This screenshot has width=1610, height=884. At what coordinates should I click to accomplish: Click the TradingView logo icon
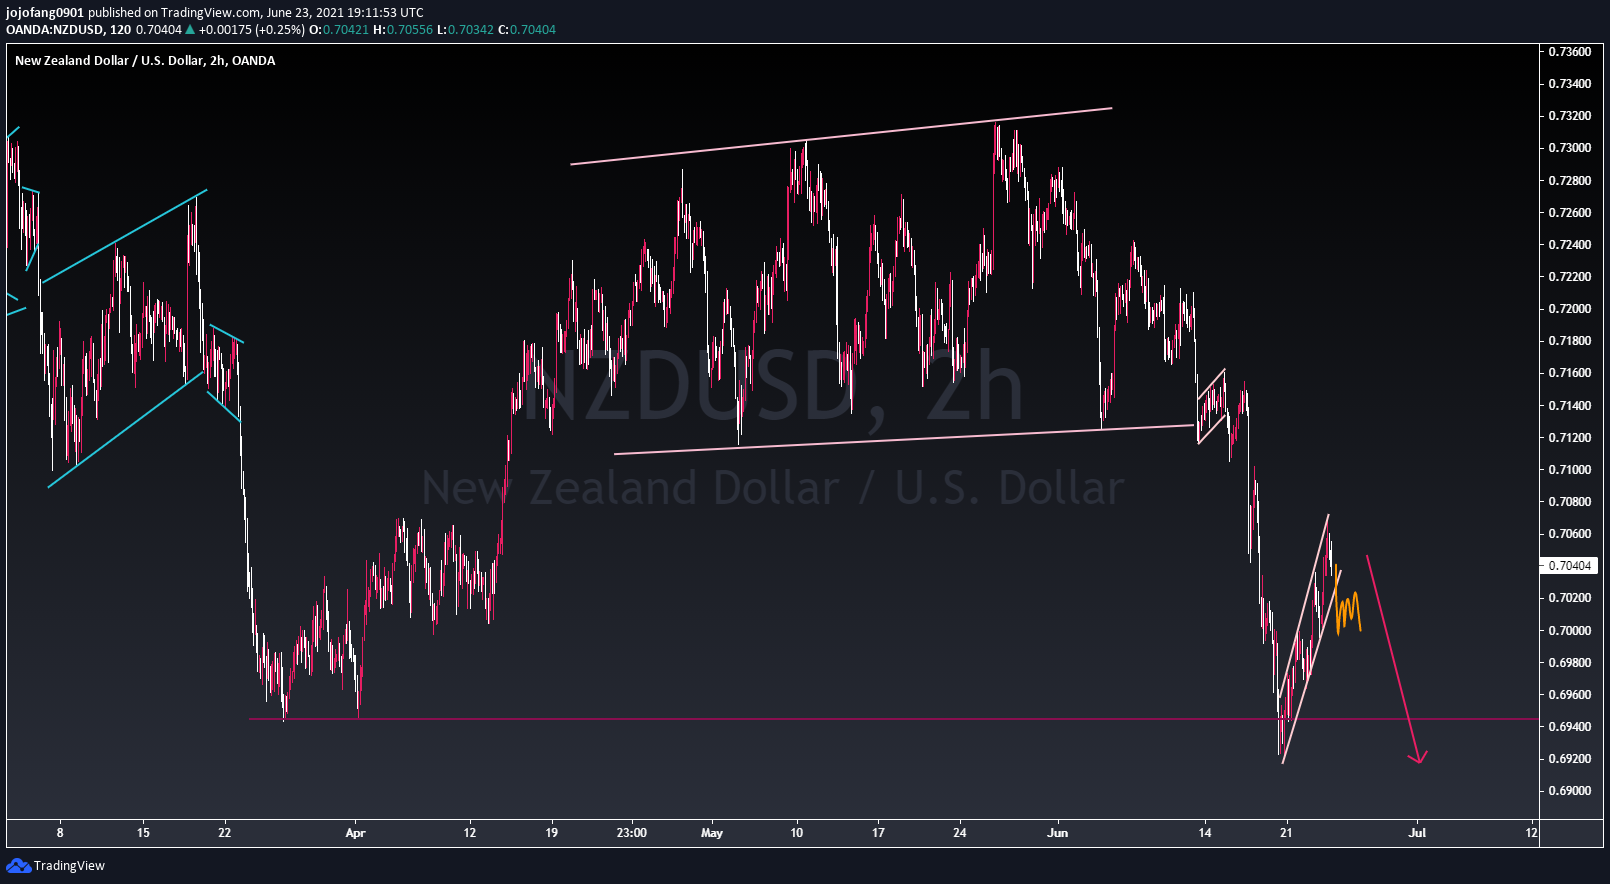[x=18, y=865]
